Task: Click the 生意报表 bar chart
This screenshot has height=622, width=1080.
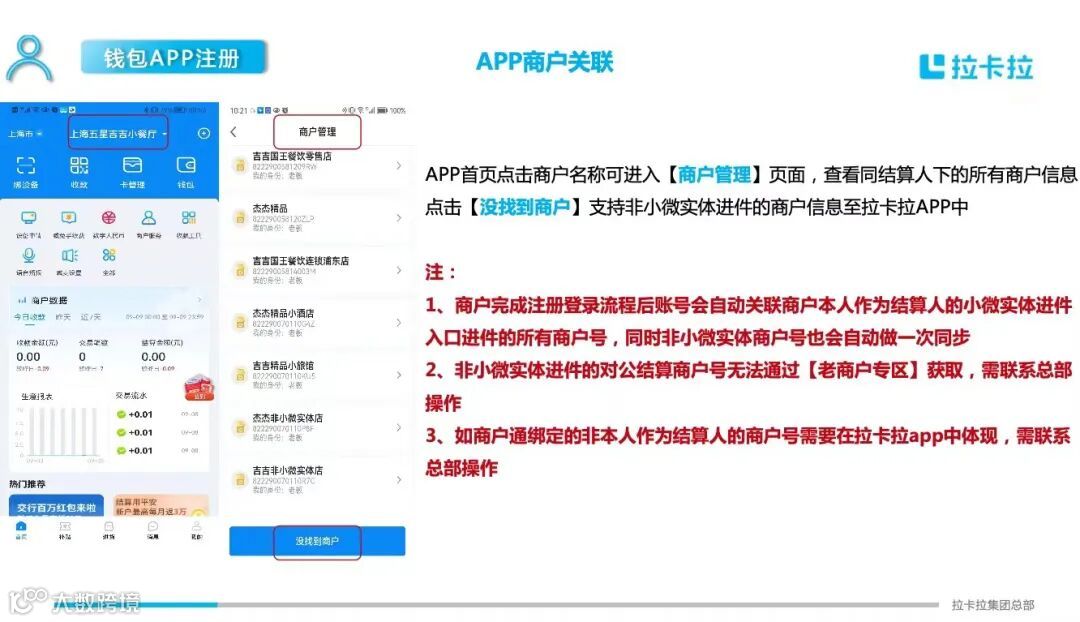Action: [x=58, y=433]
